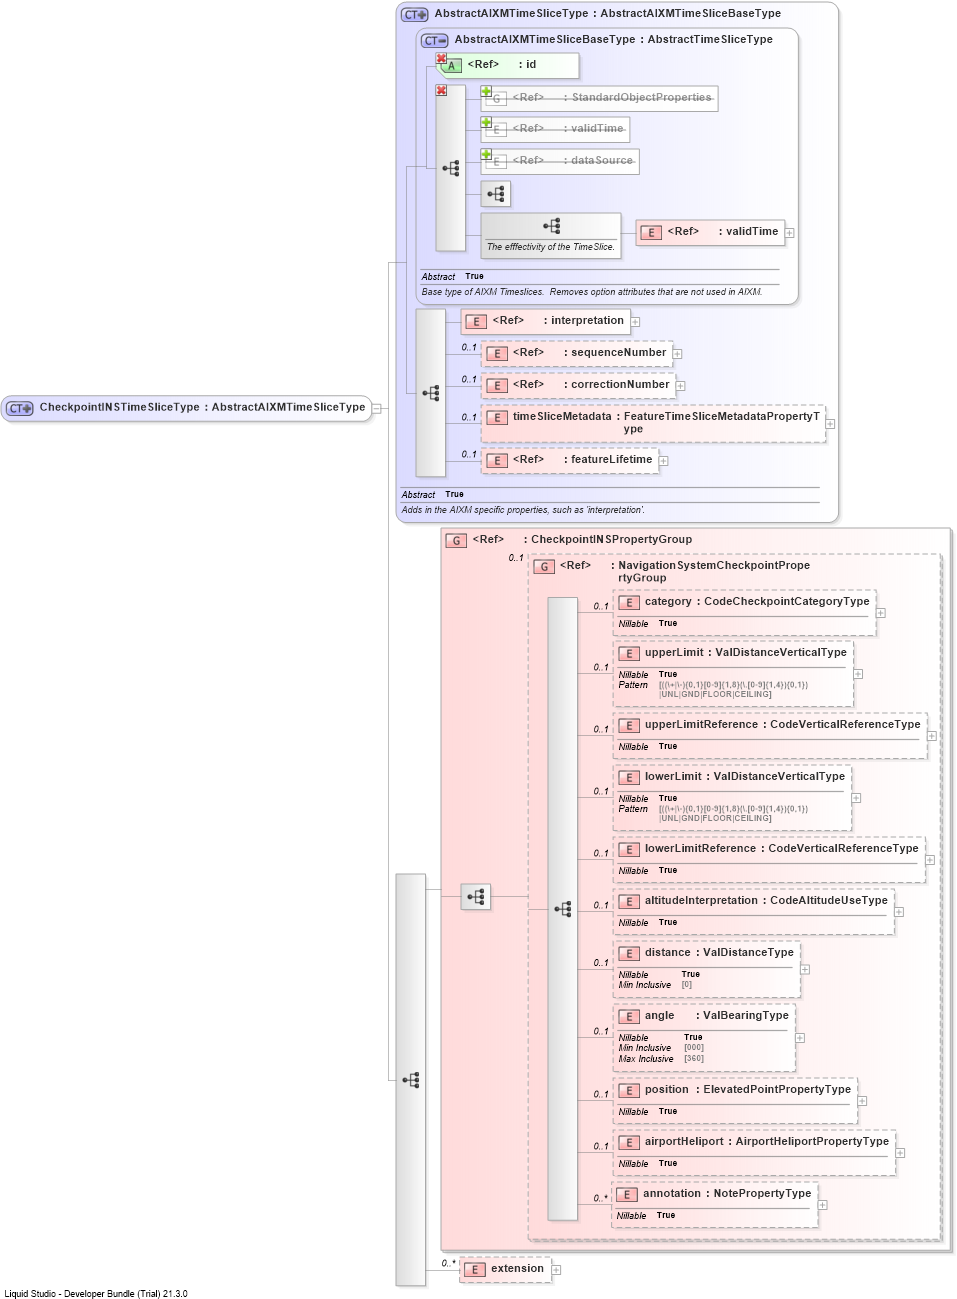Click the sequence icon box inside CheckpointINSPropertyGroup

[476, 897]
